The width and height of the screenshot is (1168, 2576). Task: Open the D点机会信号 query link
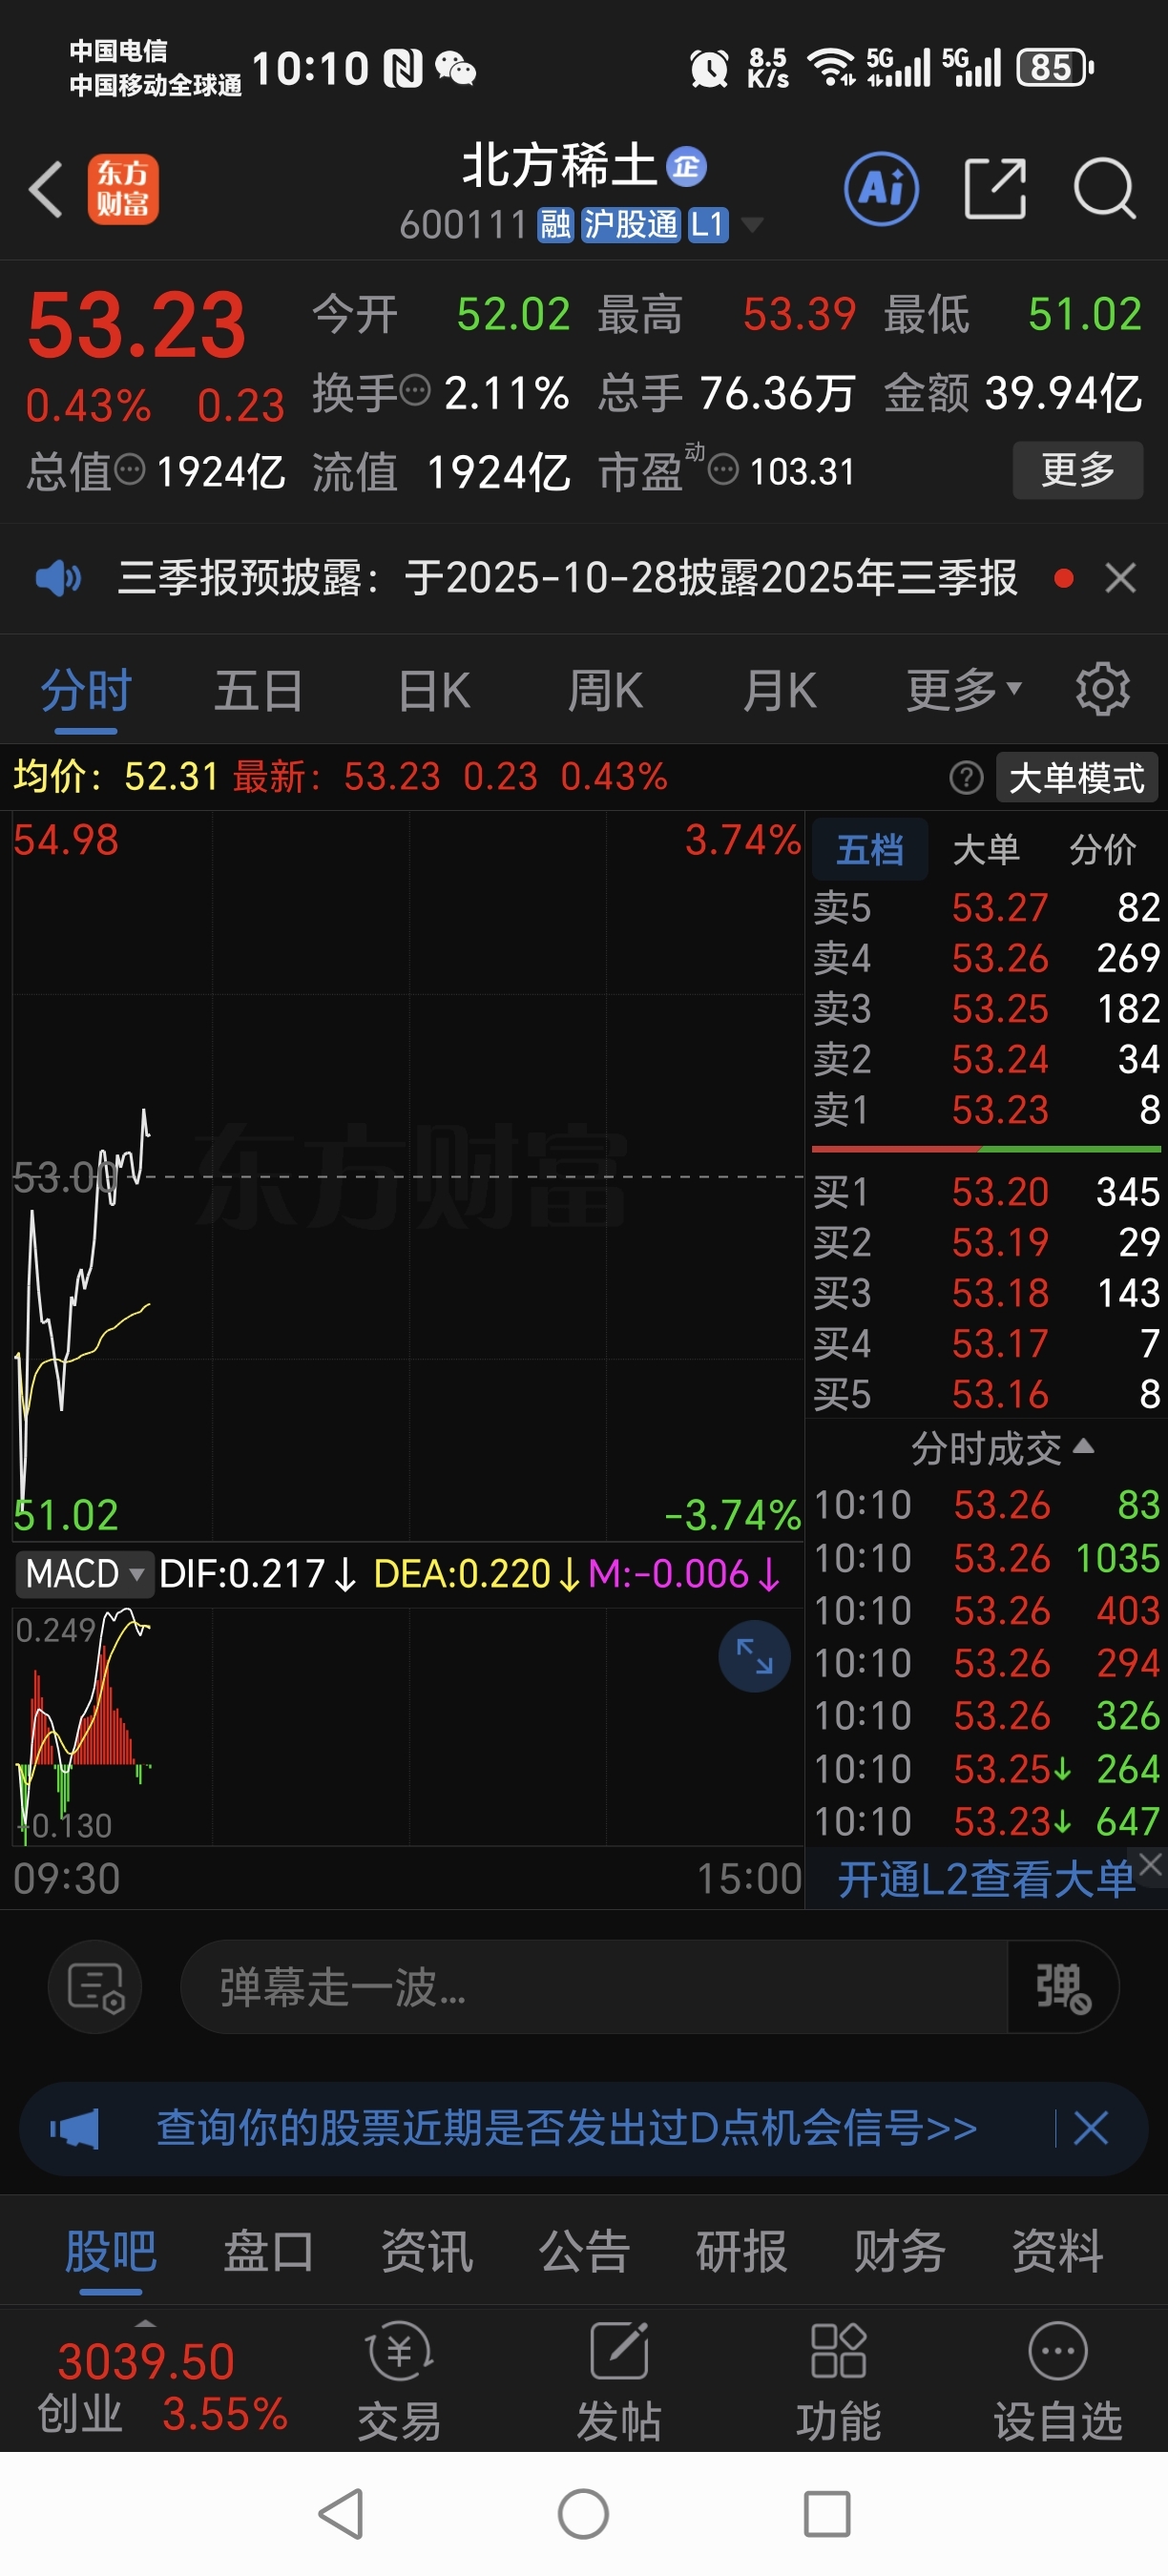coord(566,2128)
